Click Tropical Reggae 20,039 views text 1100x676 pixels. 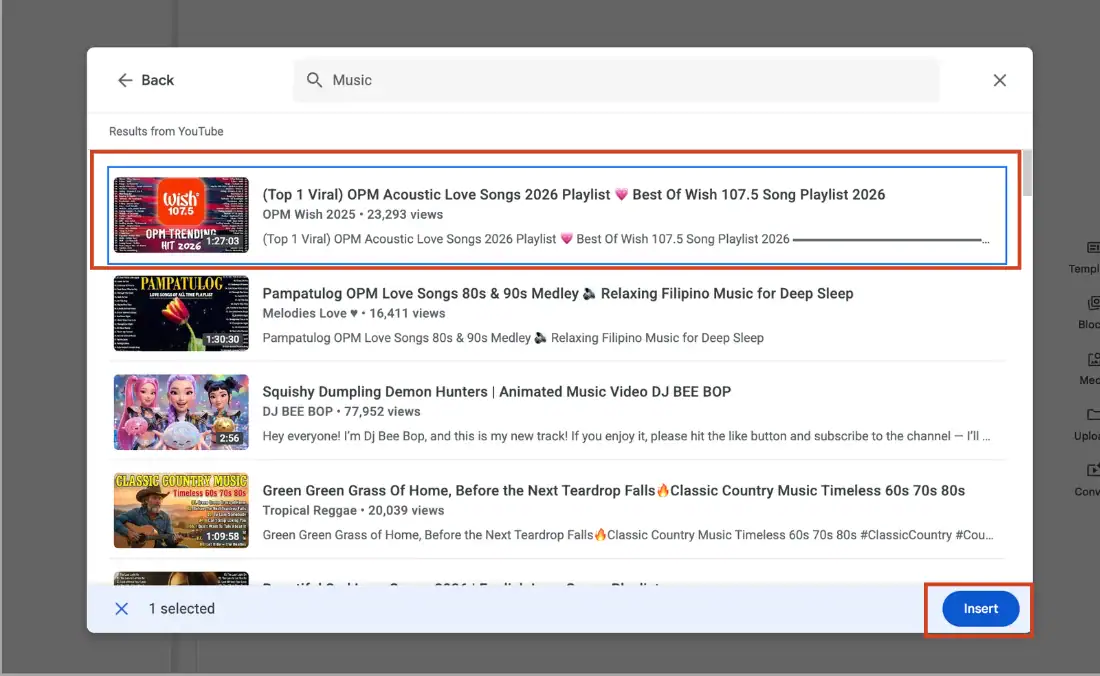pos(353,511)
